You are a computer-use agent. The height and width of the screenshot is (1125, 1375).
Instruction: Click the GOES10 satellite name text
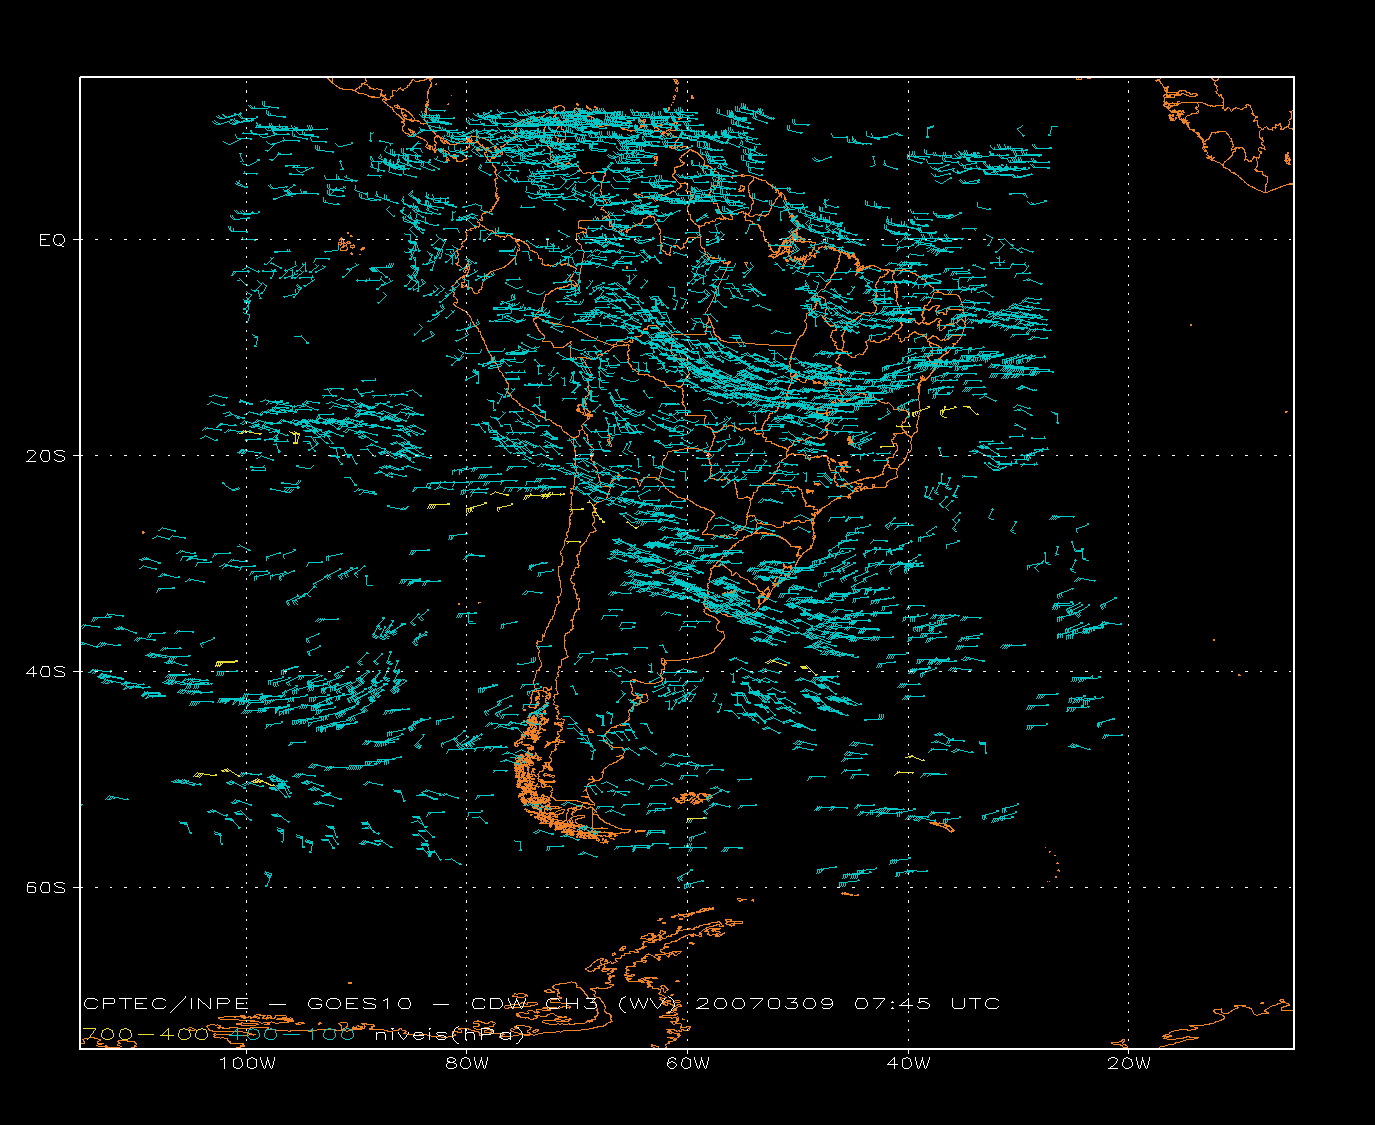[x=359, y=1004]
